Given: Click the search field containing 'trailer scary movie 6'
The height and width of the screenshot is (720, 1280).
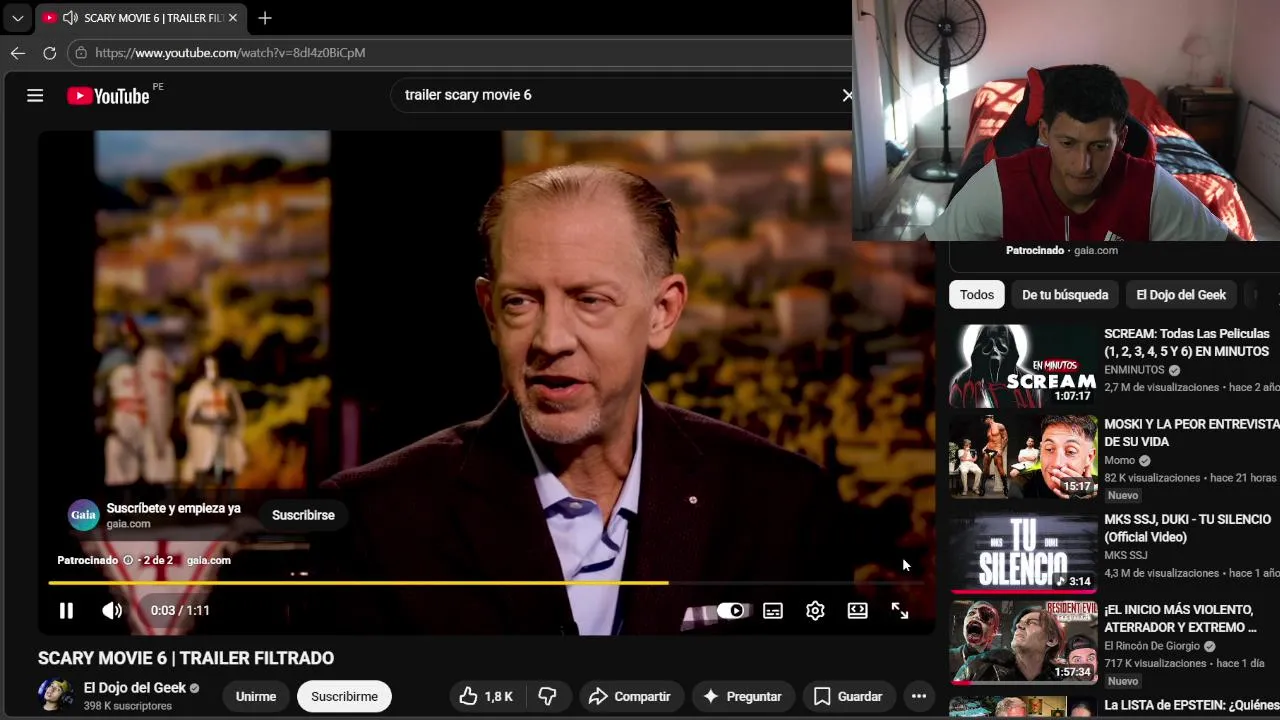Looking at the screenshot, I should point(615,95).
